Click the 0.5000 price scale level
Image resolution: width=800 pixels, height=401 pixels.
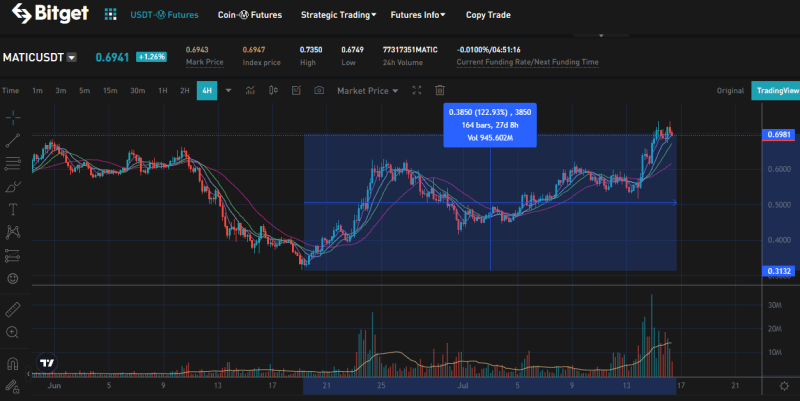[779, 205]
